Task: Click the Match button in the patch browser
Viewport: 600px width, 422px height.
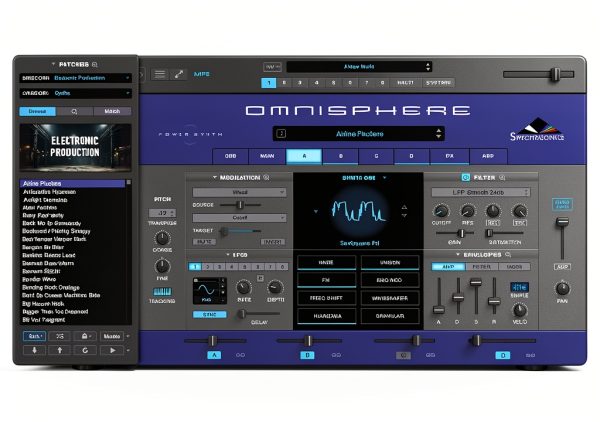Action: tap(112, 111)
